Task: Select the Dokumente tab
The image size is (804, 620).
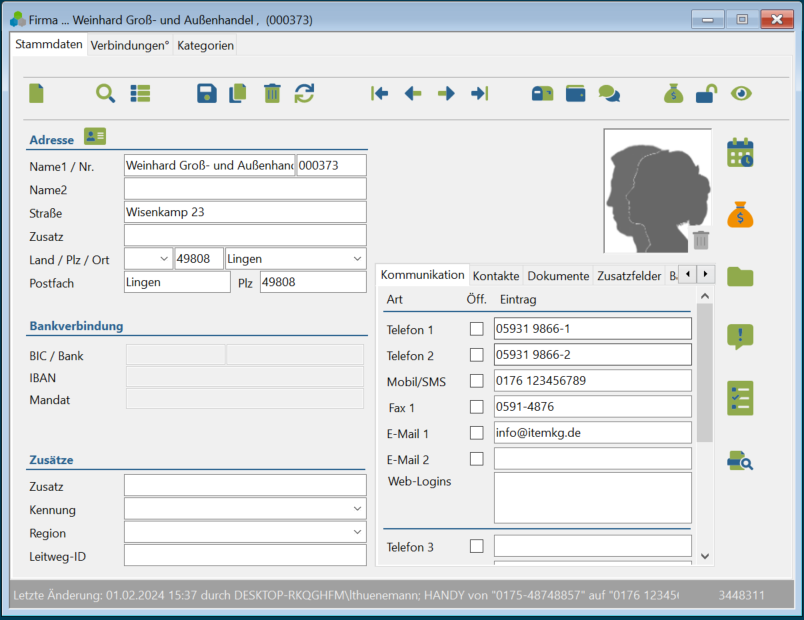Action: point(558,276)
